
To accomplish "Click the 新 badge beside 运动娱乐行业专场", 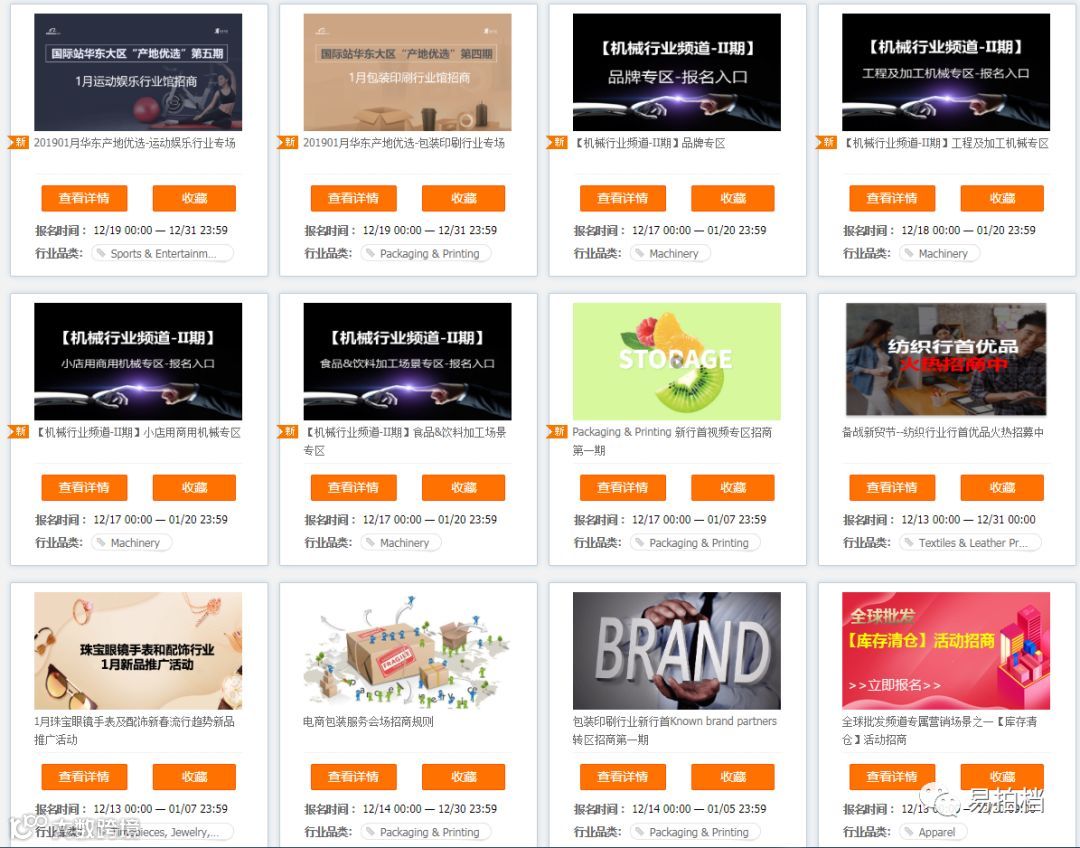I will 19,143.
